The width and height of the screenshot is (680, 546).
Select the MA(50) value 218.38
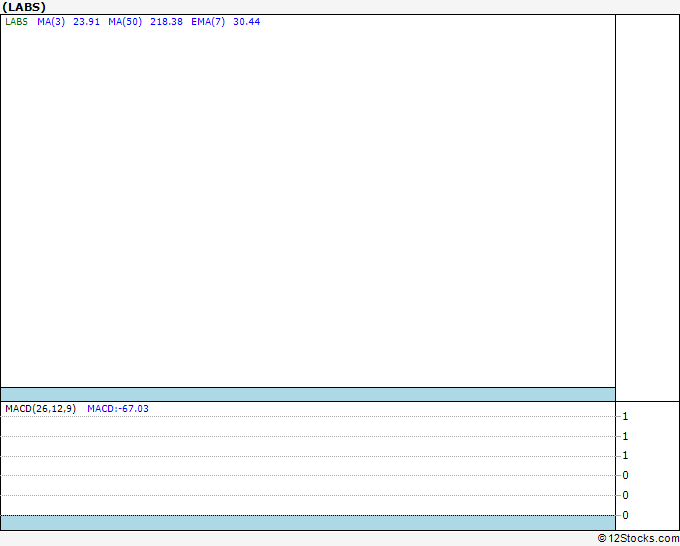[166, 22]
